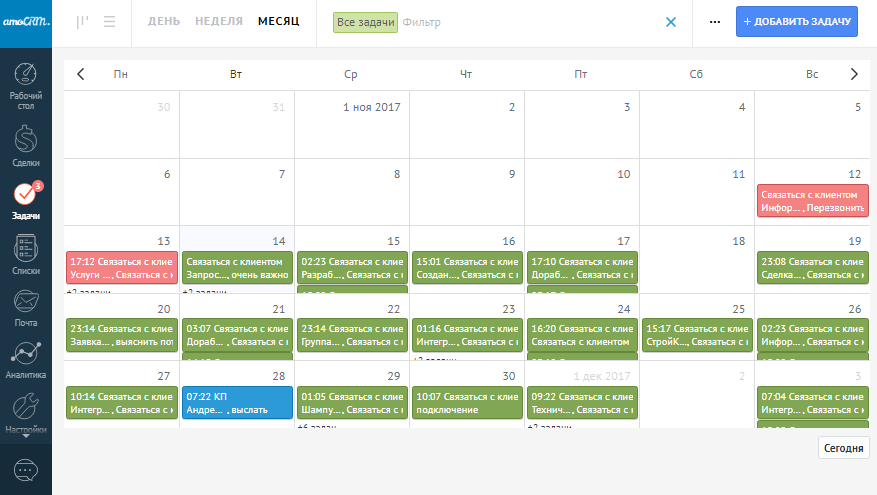Select the Все задачи filter chip
Screen dimensions: 877x495
(x=365, y=22)
